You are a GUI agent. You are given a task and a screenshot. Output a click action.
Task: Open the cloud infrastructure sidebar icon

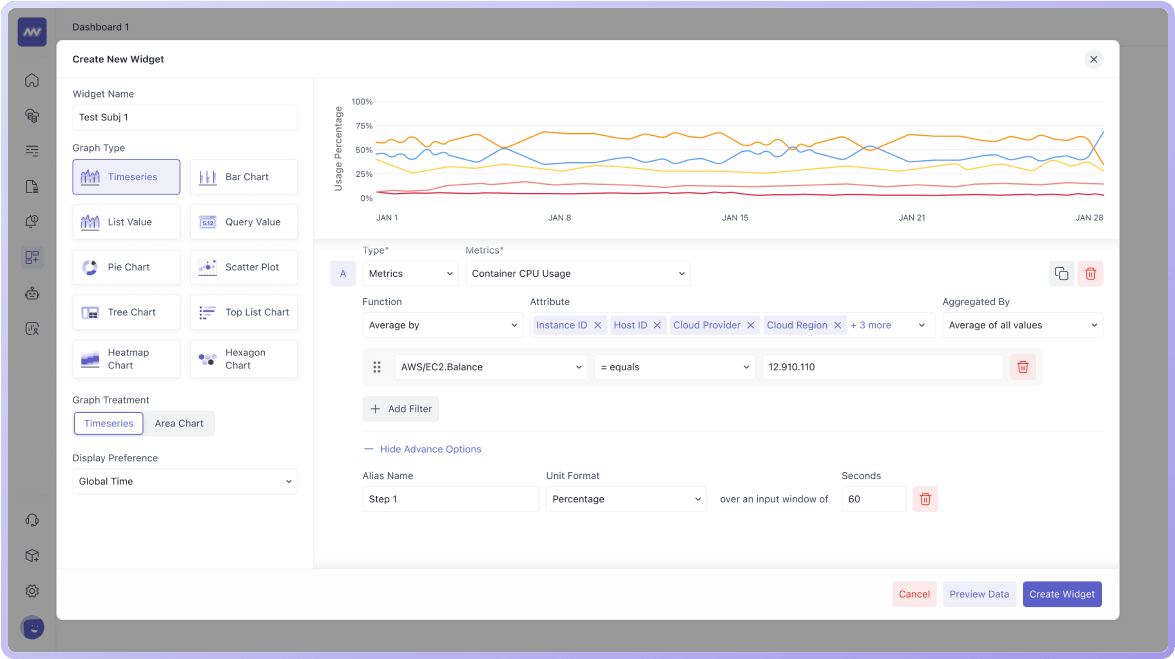tap(31, 115)
